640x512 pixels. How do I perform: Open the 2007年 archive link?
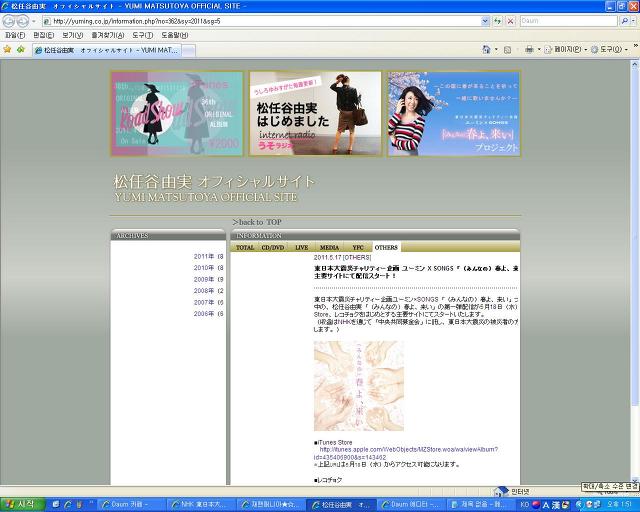click(x=208, y=302)
